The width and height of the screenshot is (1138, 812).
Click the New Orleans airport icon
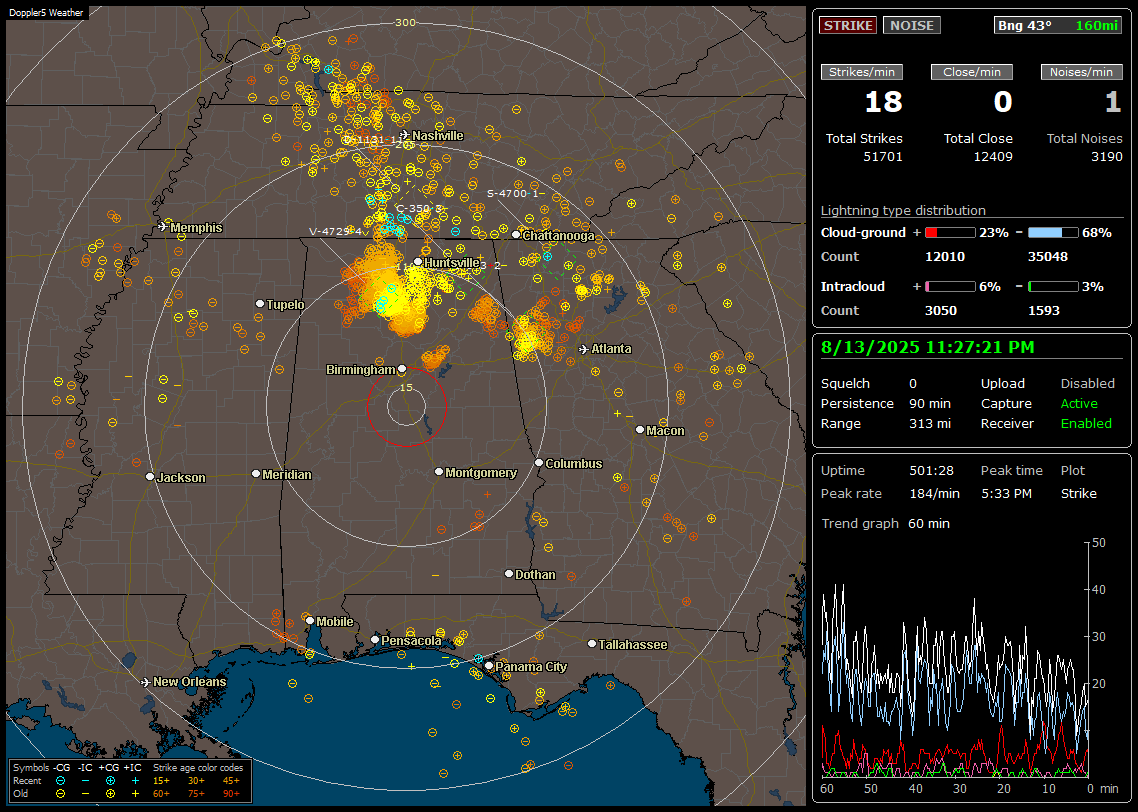click(x=146, y=682)
